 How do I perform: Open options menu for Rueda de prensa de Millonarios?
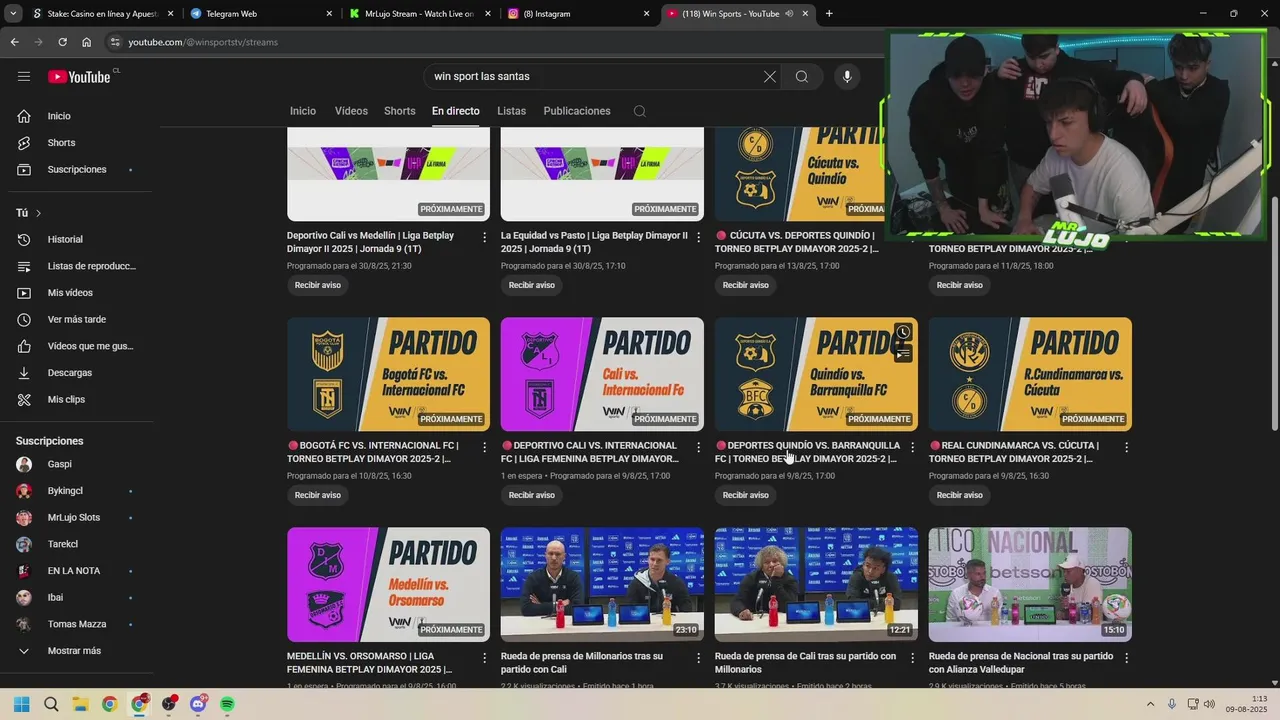point(699,658)
